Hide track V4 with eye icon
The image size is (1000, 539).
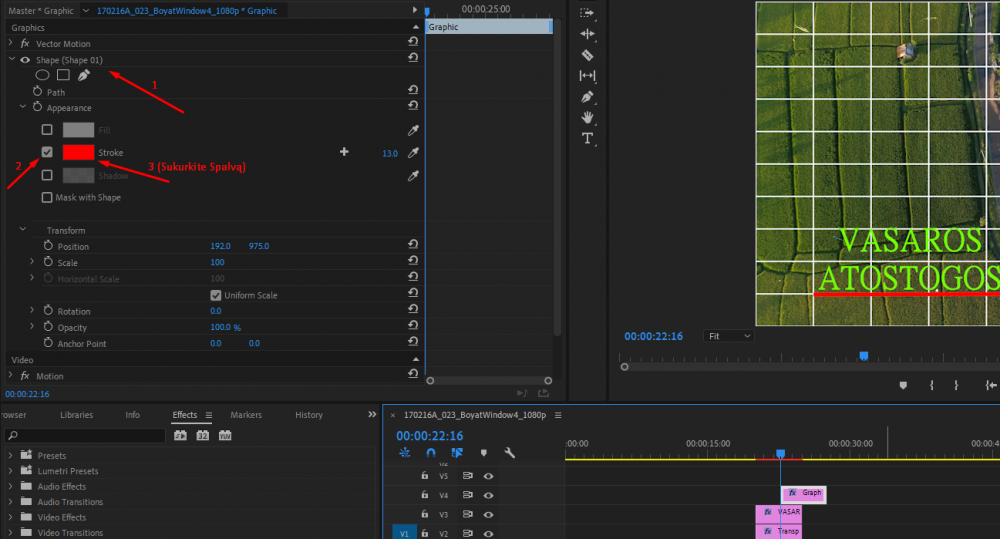coord(489,495)
